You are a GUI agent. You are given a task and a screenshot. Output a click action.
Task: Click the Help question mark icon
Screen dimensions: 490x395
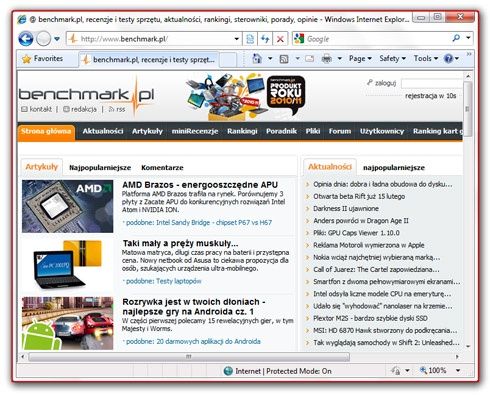point(449,59)
